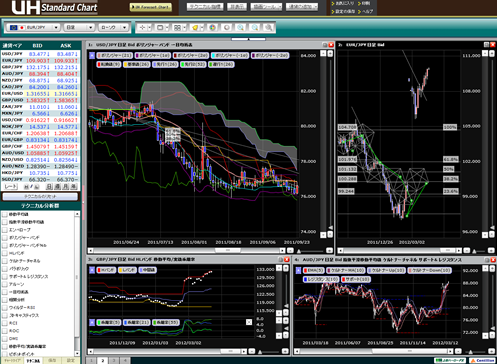Check the RCI indicator checkbox
Viewport: 497px width, 364px height.
click(x=5, y=323)
